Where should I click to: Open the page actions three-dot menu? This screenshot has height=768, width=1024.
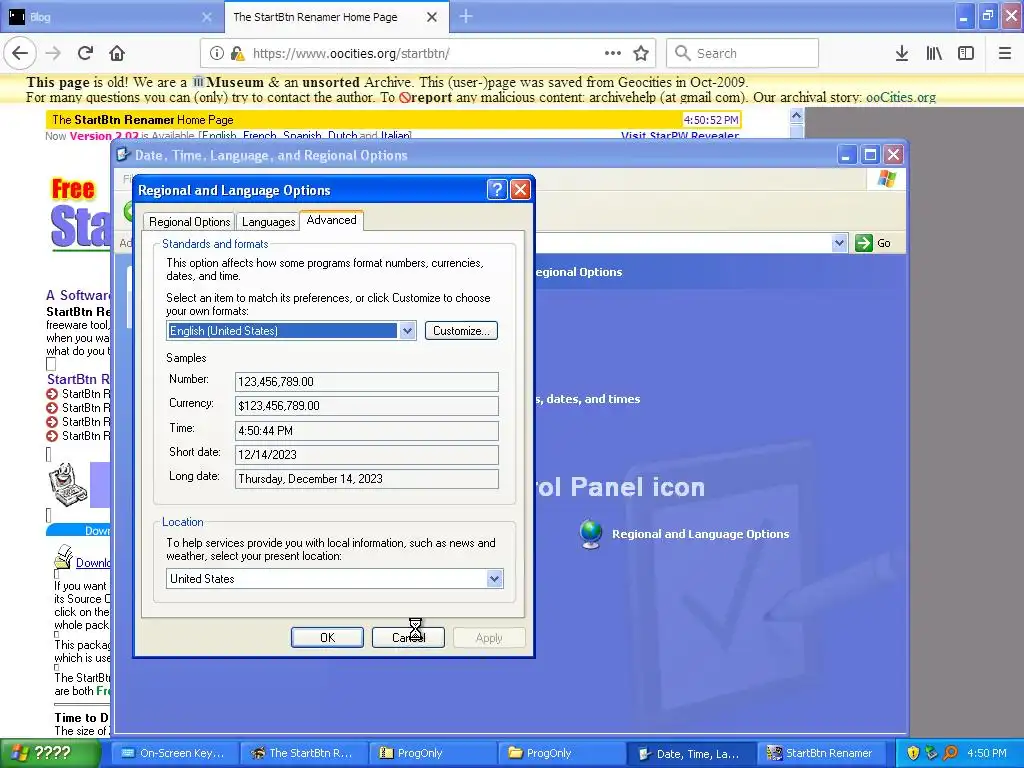pos(613,53)
